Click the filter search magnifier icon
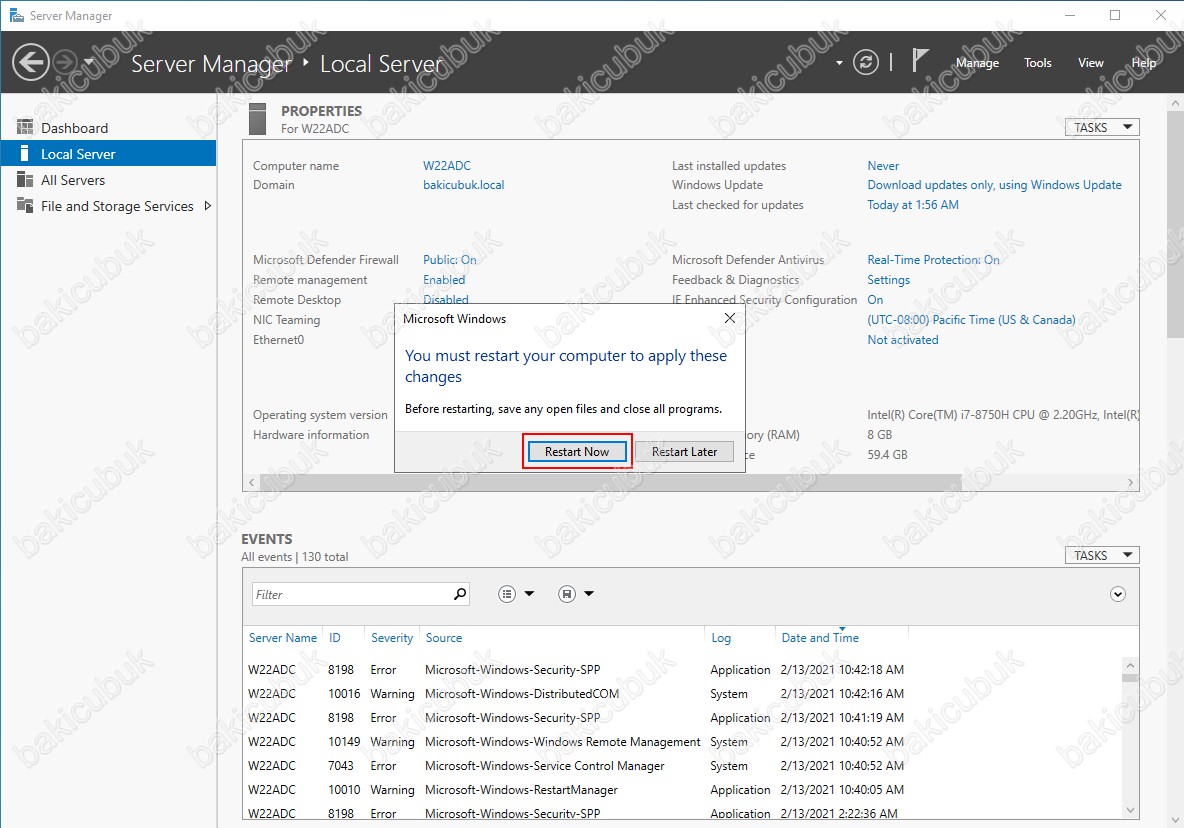This screenshot has height=828, width=1184. tap(459, 594)
